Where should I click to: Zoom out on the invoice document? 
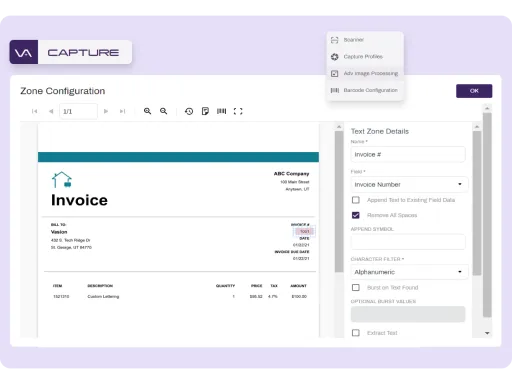coord(163,111)
